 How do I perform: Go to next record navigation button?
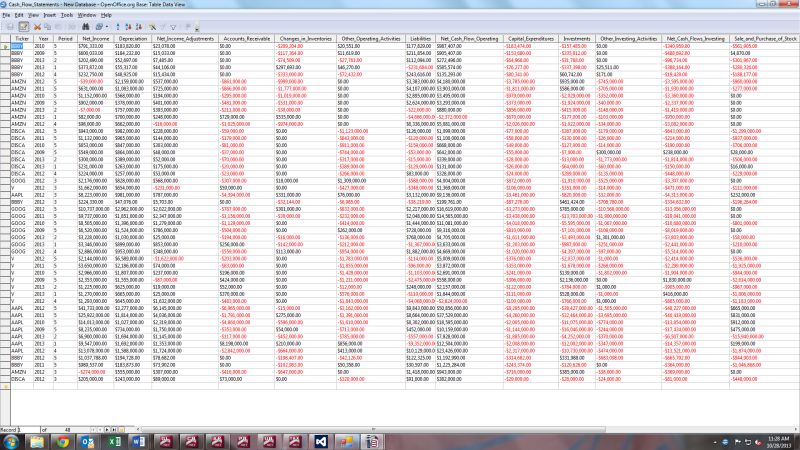tap(107, 430)
